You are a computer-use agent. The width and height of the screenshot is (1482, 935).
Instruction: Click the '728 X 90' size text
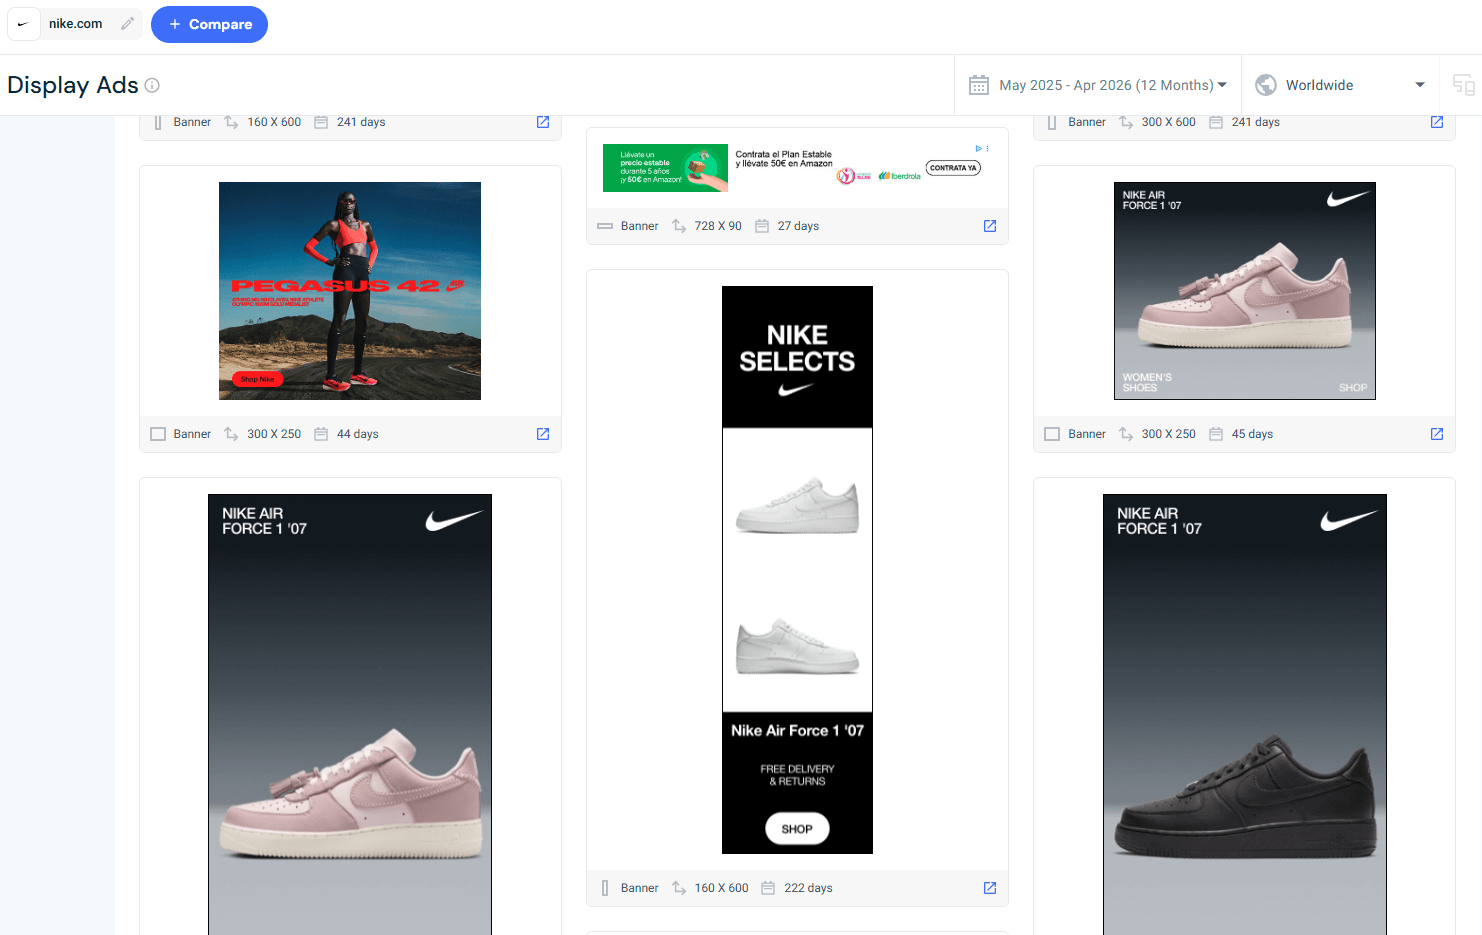718,226
